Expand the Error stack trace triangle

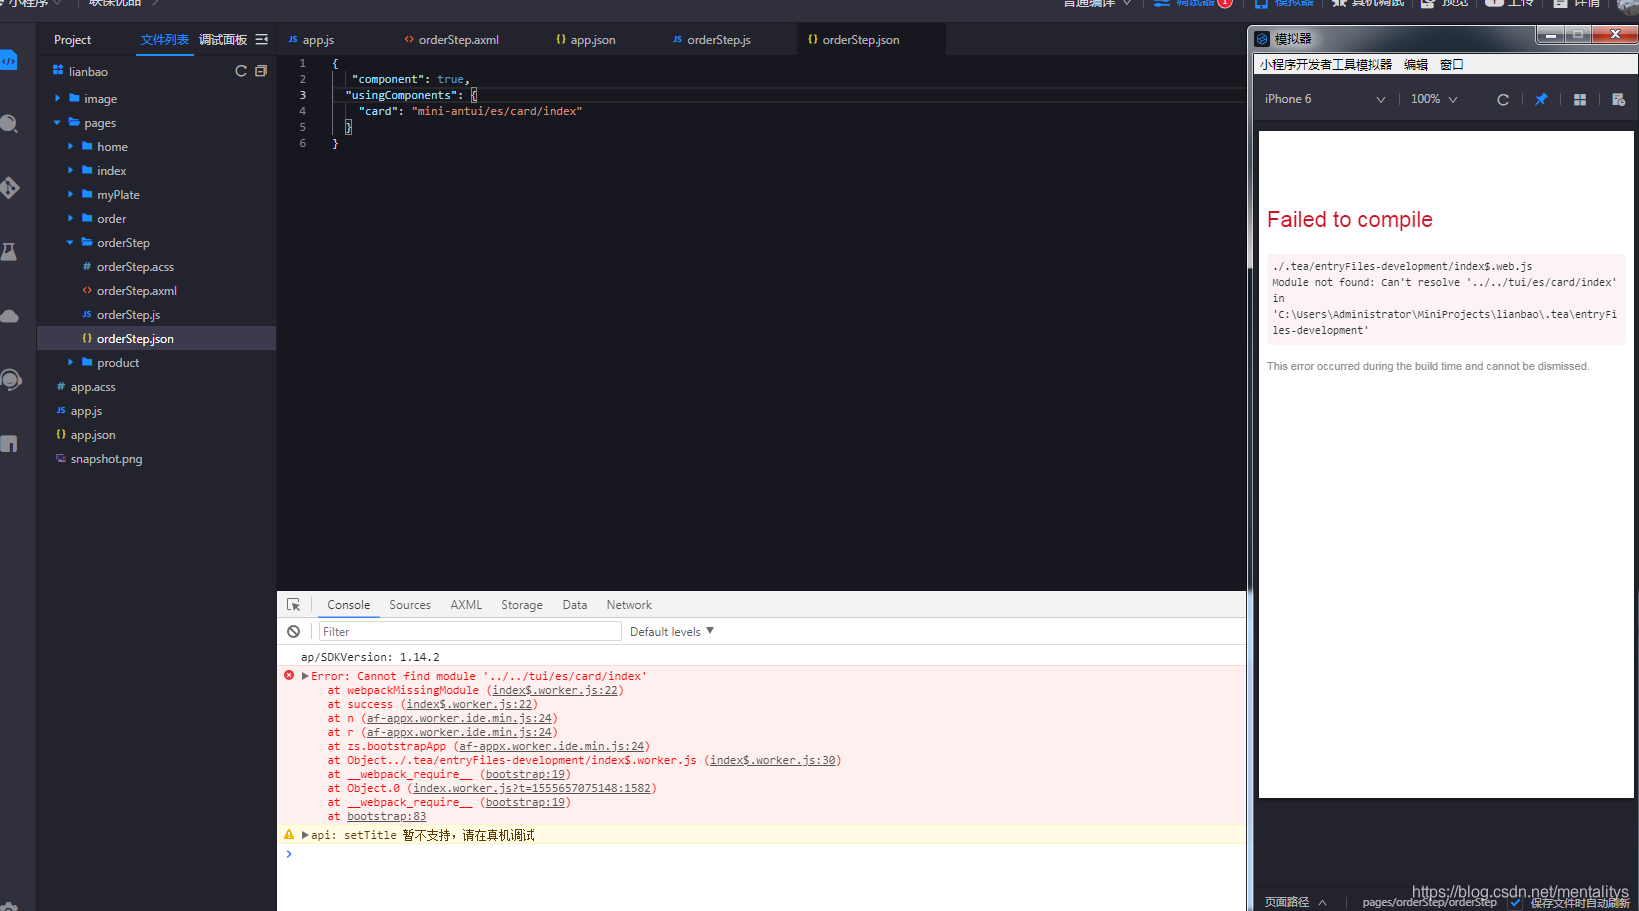point(305,676)
